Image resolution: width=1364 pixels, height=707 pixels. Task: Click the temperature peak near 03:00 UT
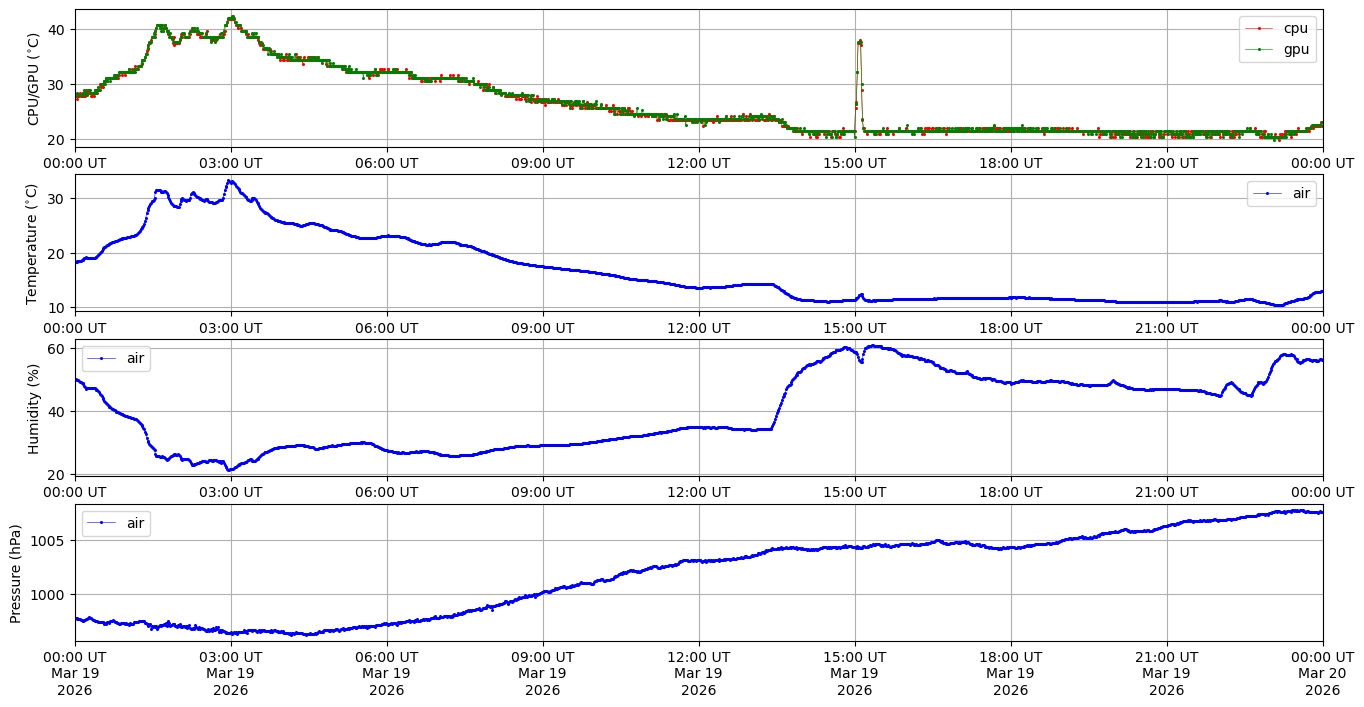[230, 181]
